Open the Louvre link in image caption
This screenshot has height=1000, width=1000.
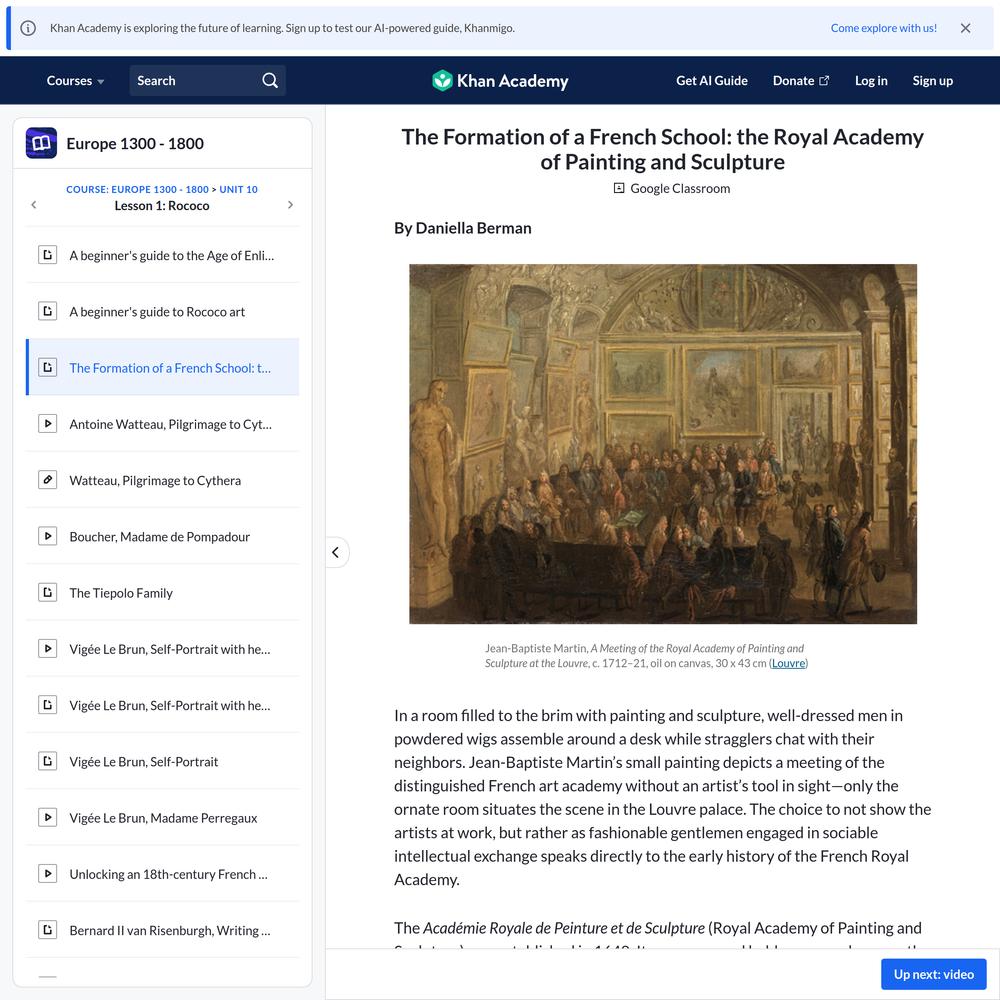(788, 663)
